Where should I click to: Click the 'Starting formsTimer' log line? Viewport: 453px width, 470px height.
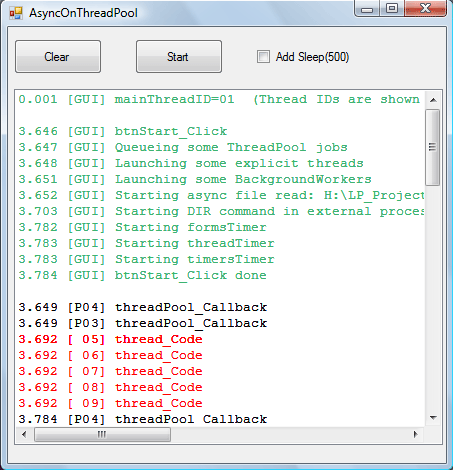[142, 227]
